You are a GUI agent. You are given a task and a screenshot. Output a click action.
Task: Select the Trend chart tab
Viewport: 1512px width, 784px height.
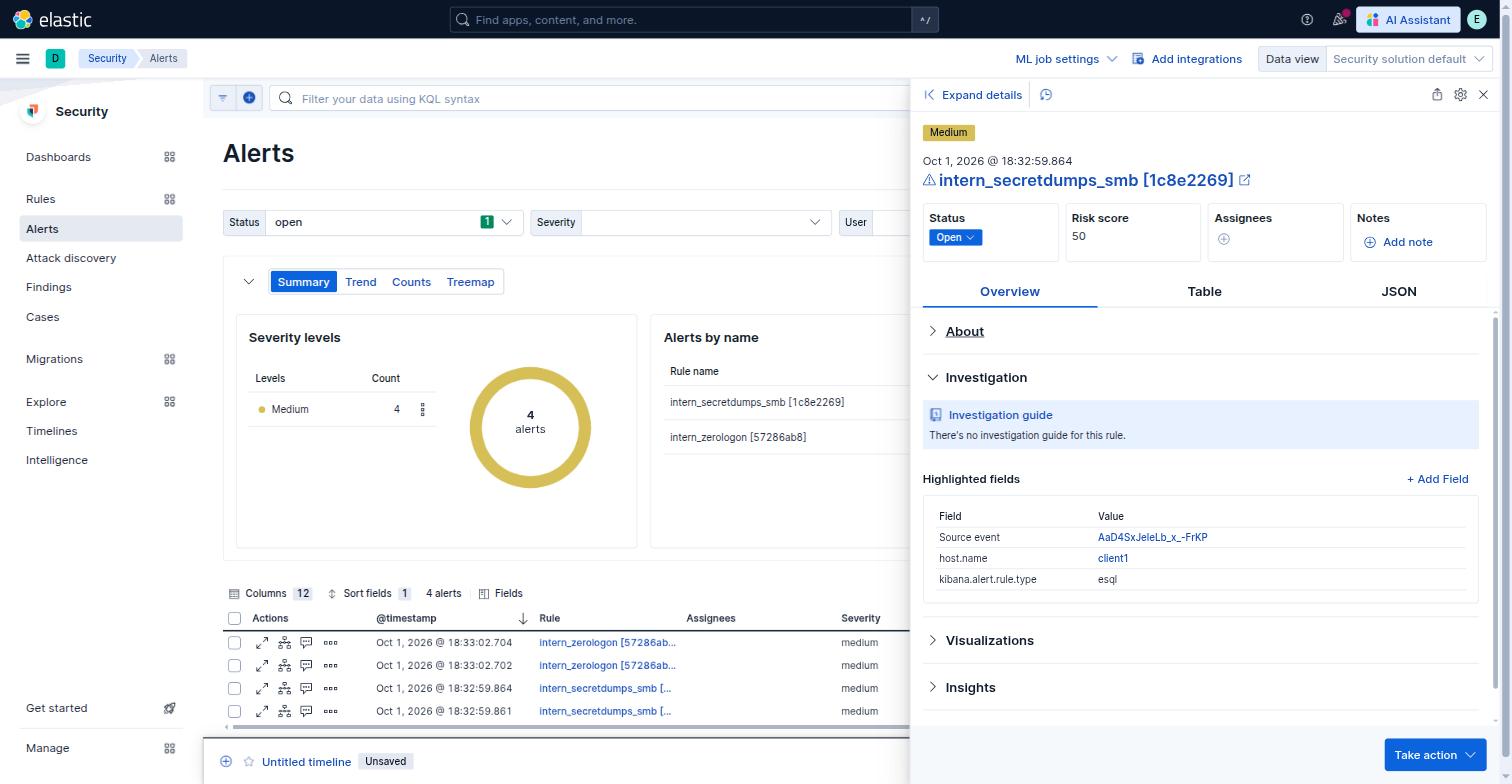[361, 282]
